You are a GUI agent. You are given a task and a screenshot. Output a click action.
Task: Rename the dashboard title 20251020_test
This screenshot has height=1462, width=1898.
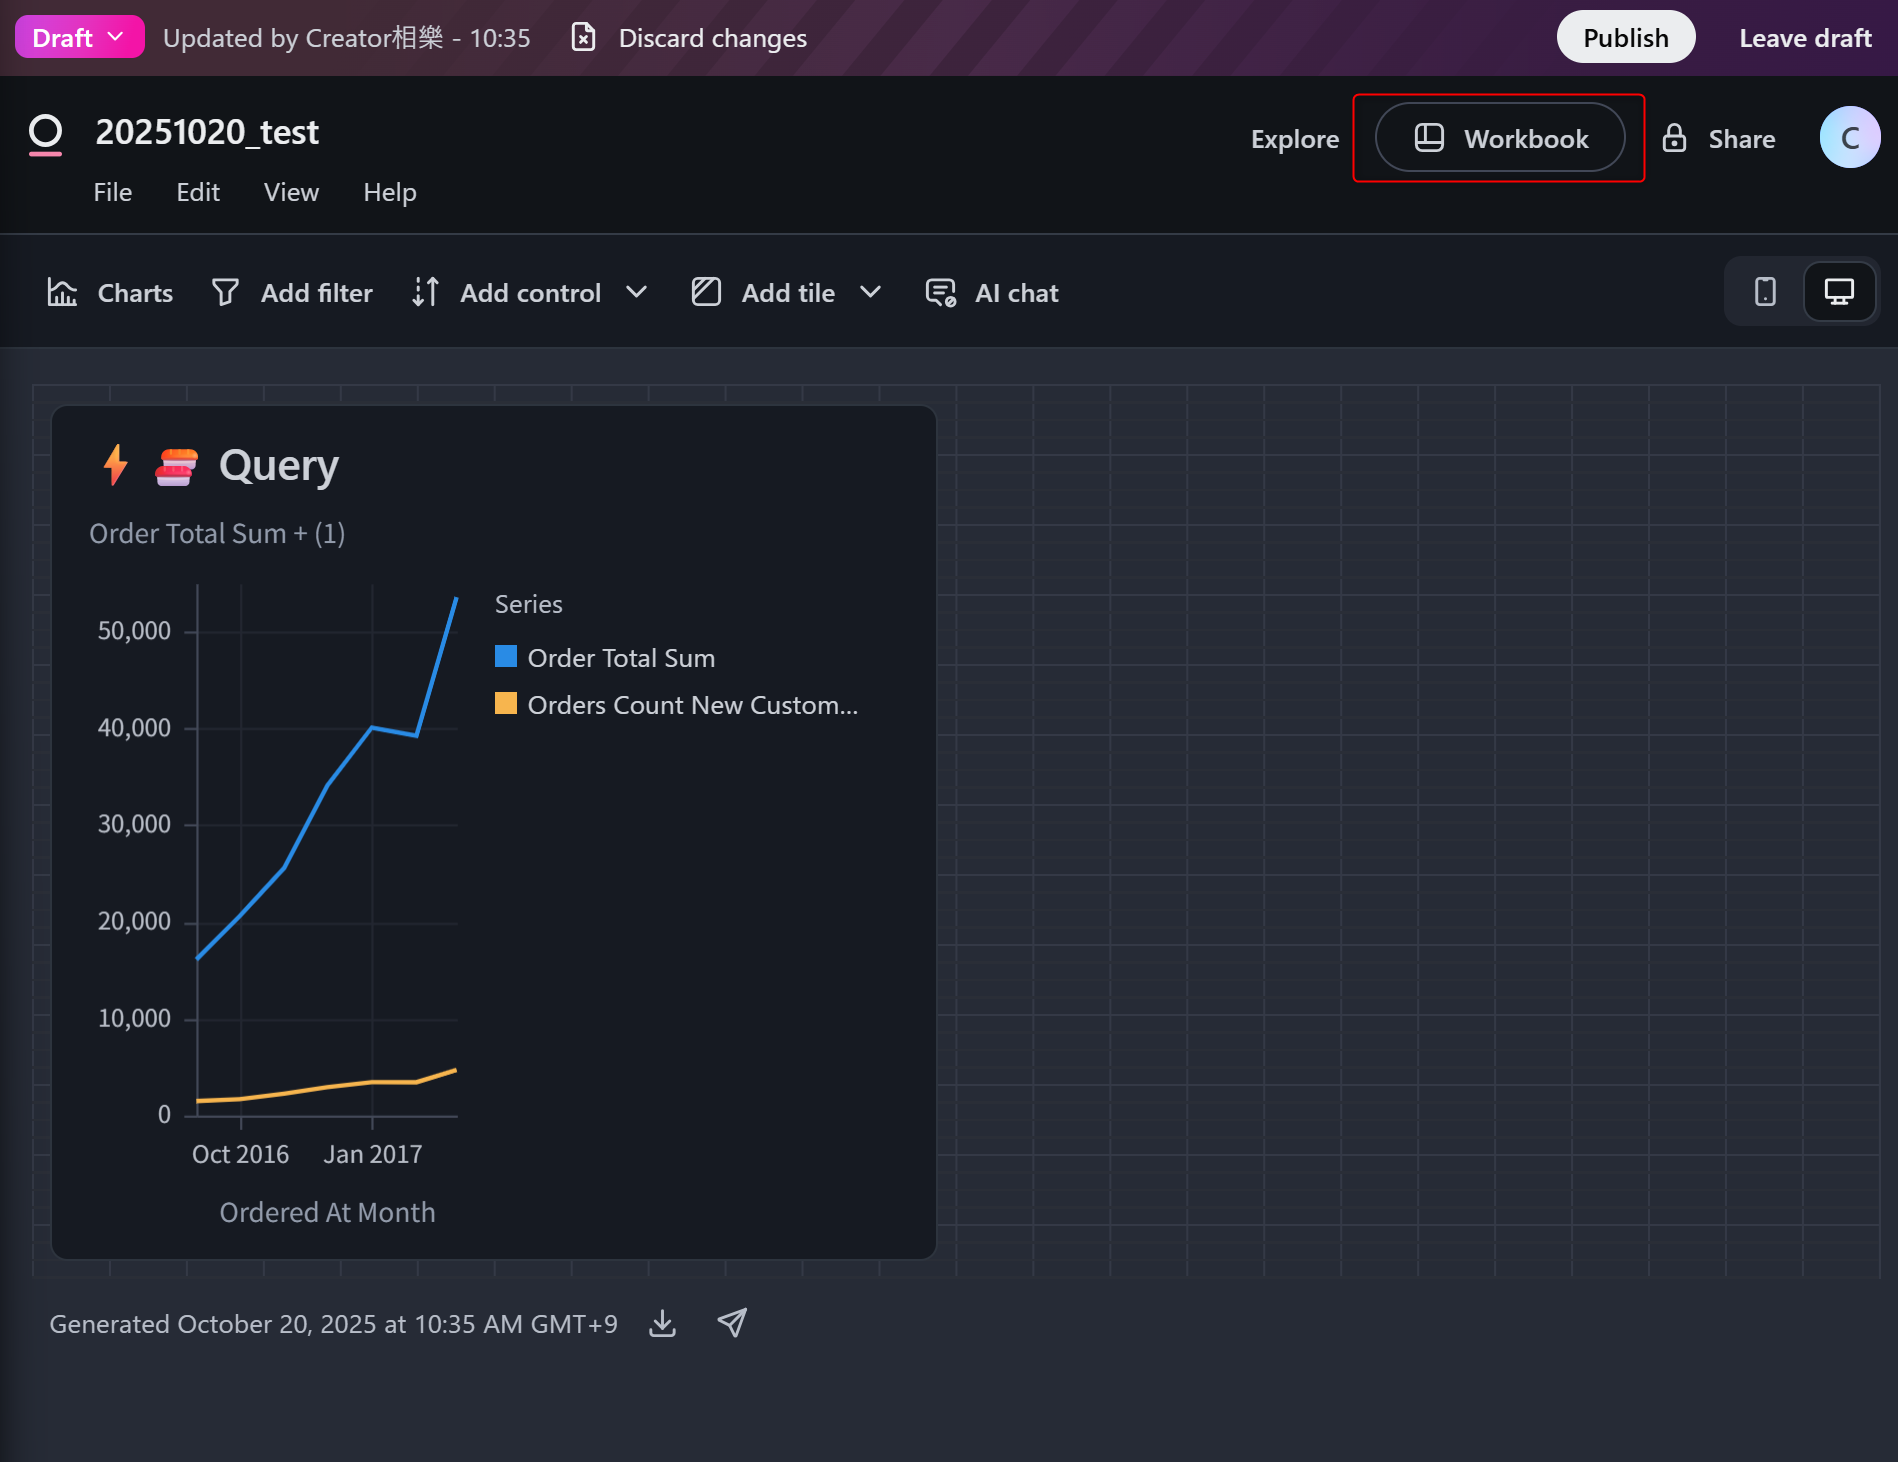[207, 132]
